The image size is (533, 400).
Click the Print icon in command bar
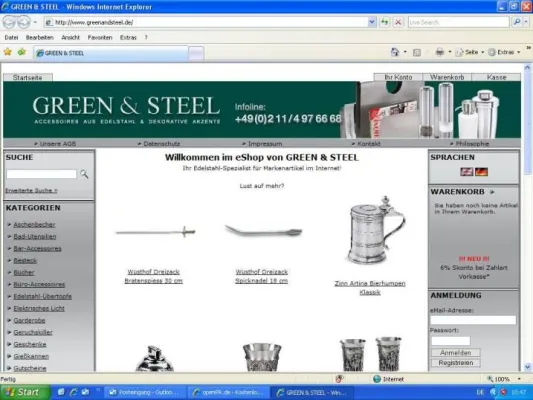[440, 52]
